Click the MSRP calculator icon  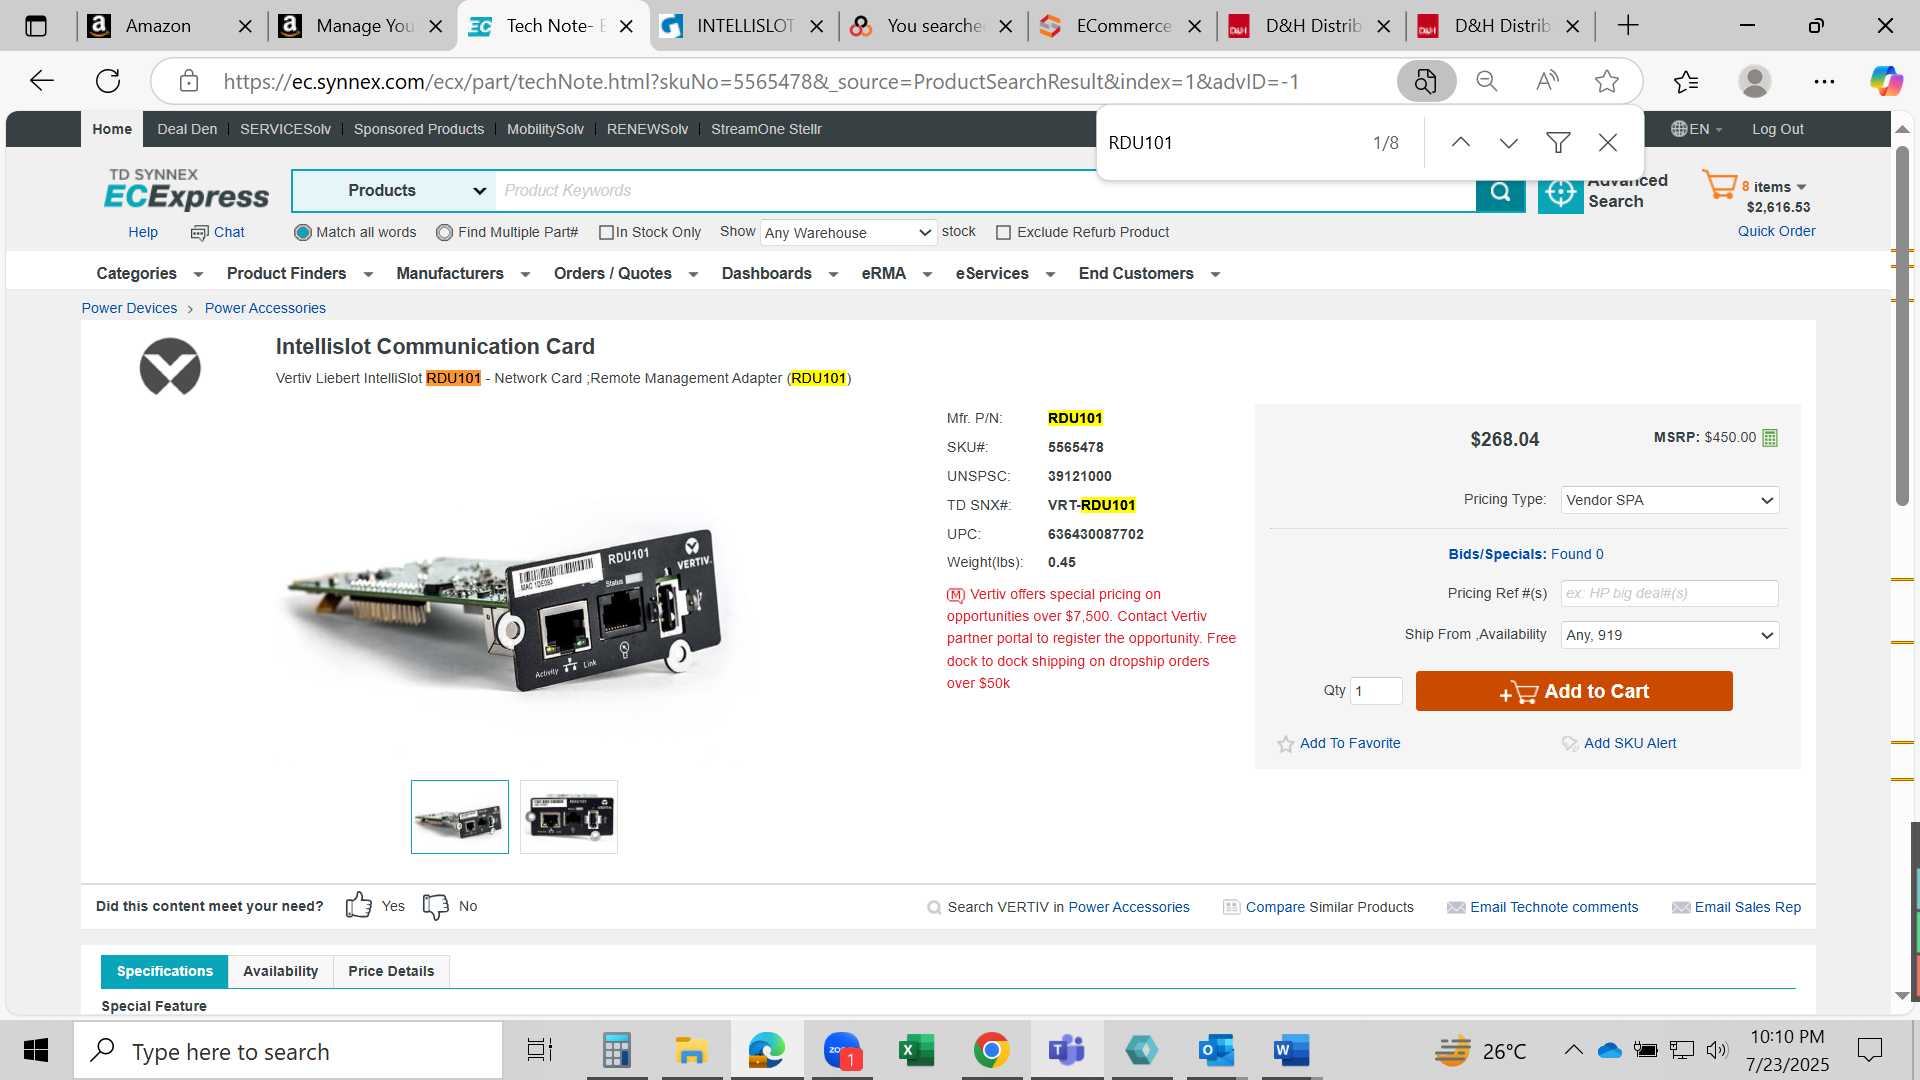[1770, 438]
